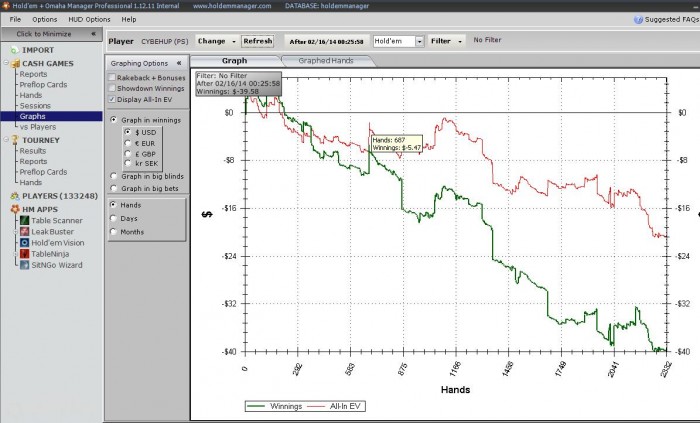
Task: Open the Help menu
Action: (x=129, y=19)
